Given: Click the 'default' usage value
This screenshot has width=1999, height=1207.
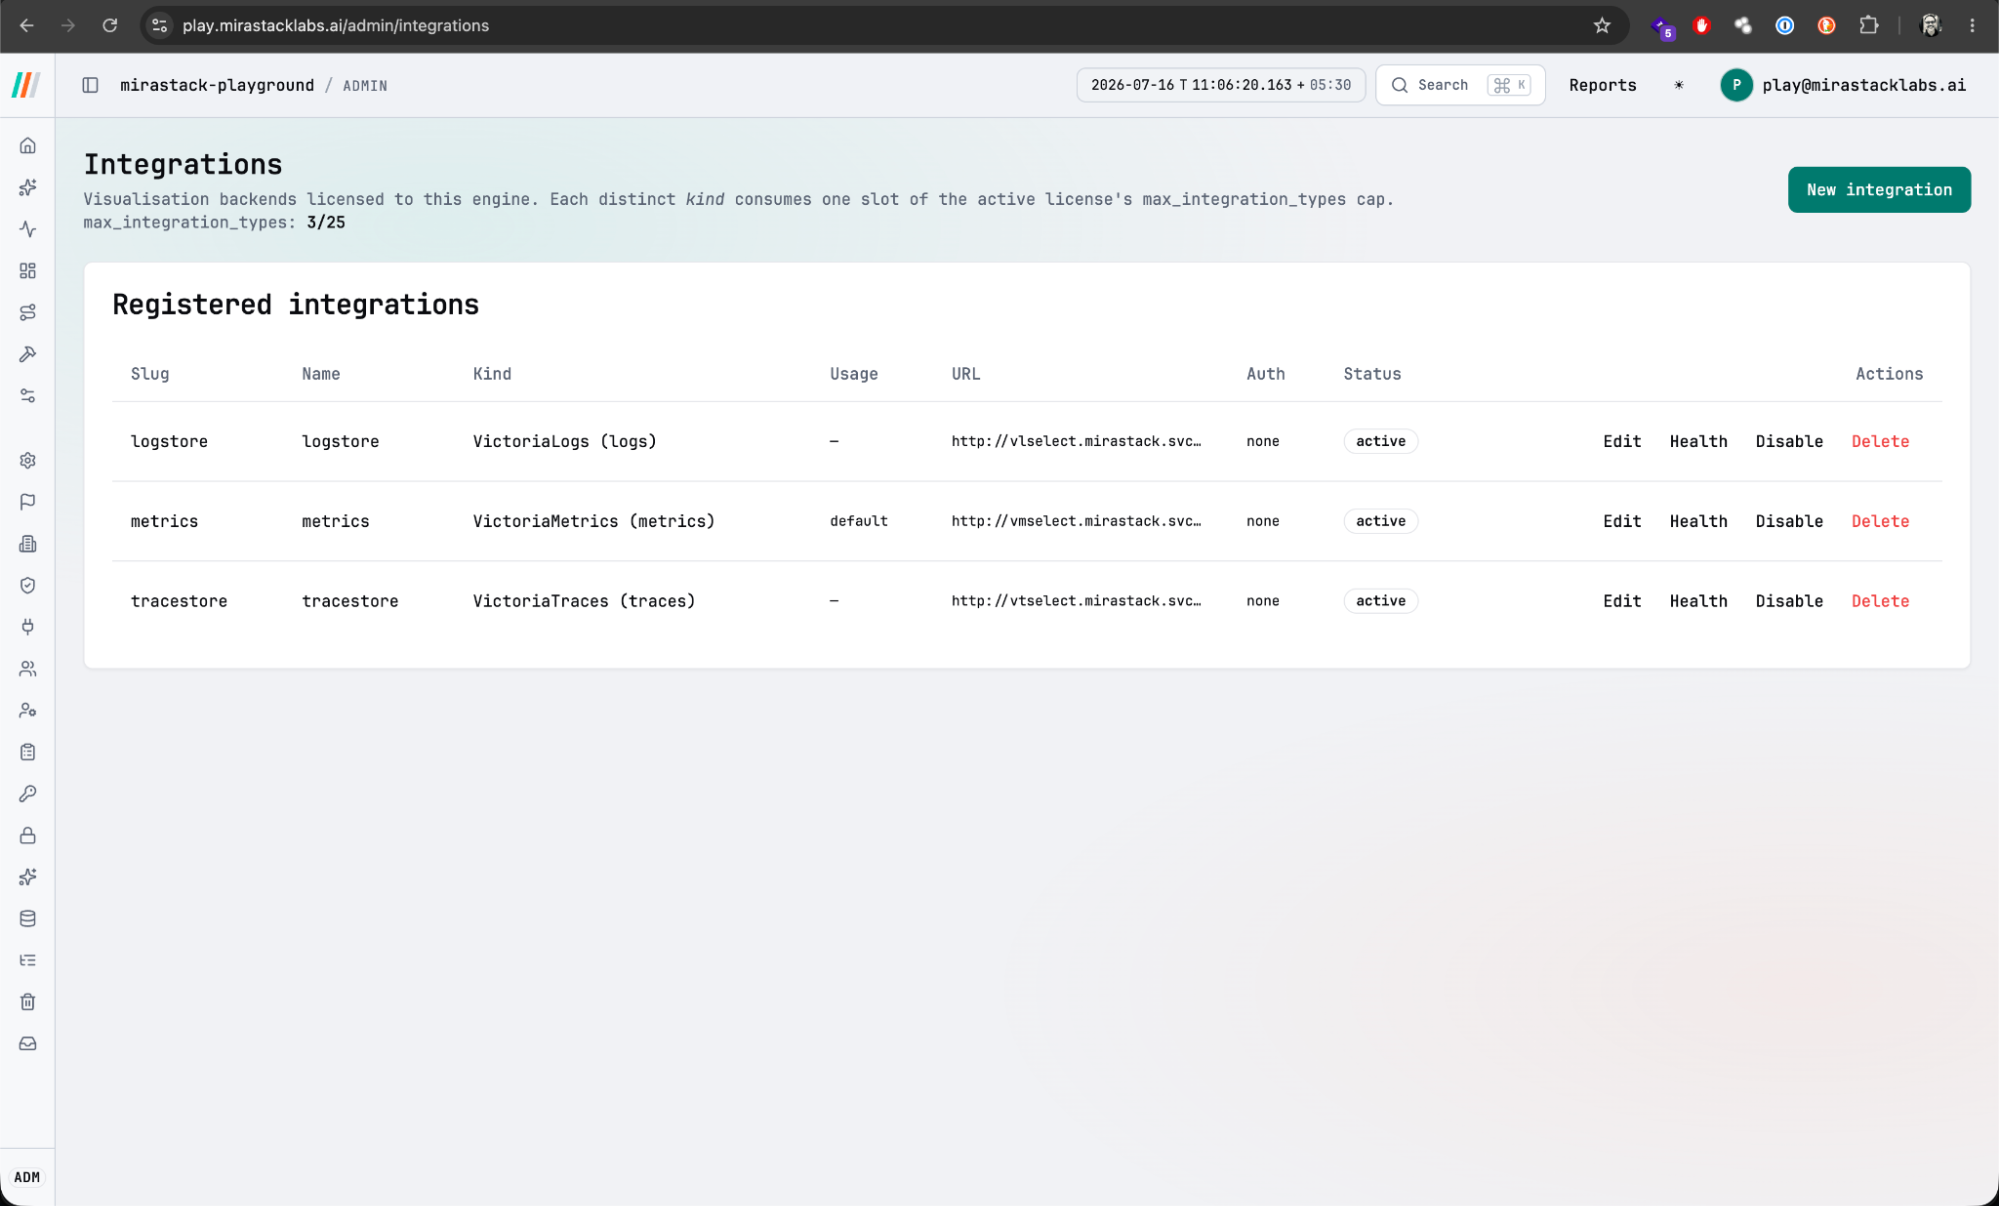Looking at the screenshot, I should 858,521.
